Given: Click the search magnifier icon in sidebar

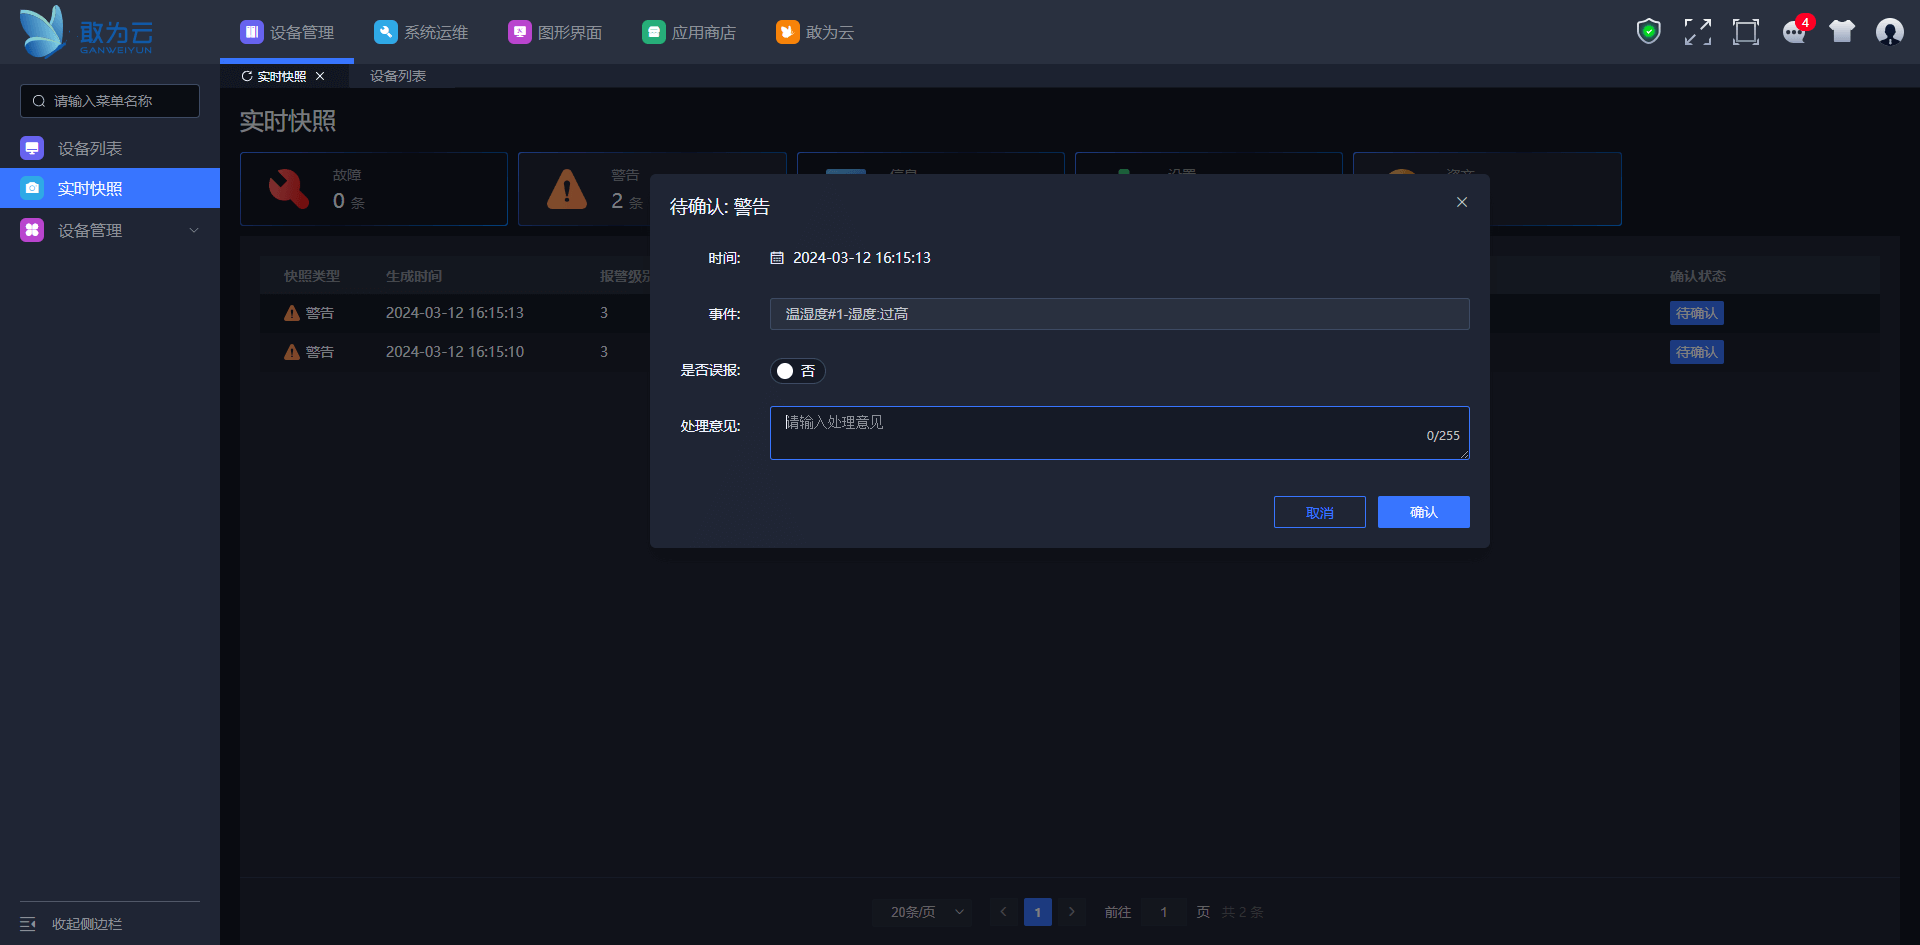Looking at the screenshot, I should click(39, 101).
